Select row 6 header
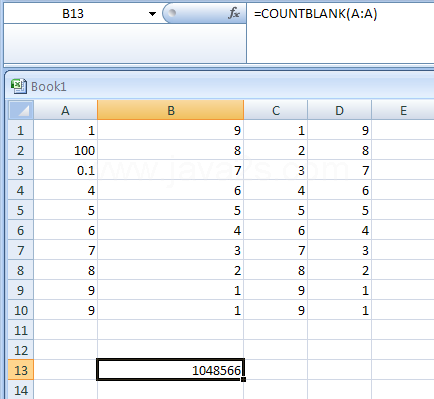The width and height of the screenshot is (434, 399). [21, 230]
